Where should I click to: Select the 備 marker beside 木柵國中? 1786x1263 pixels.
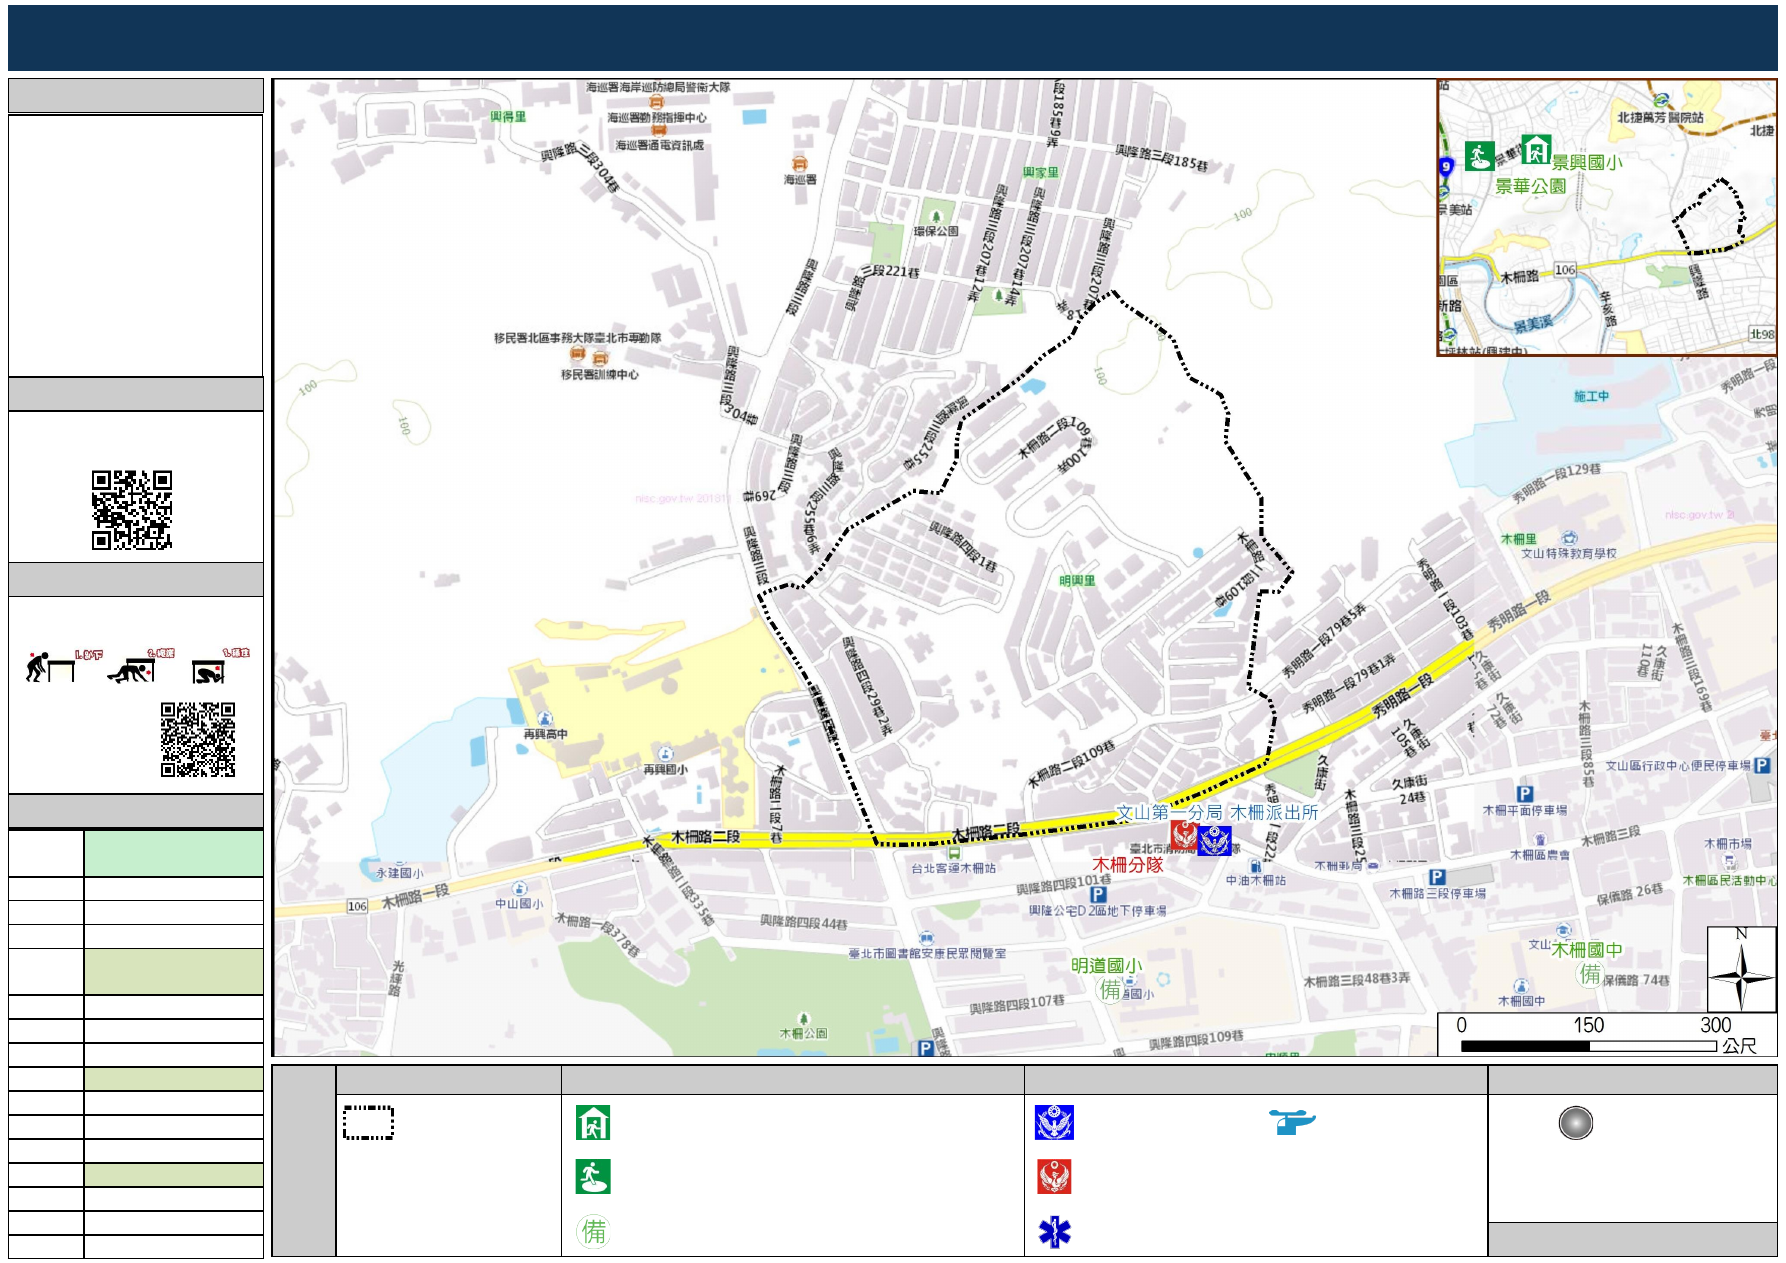point(1590,973)
